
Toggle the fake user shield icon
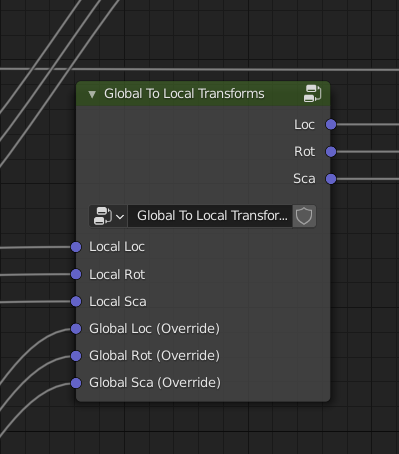point(304,216)
